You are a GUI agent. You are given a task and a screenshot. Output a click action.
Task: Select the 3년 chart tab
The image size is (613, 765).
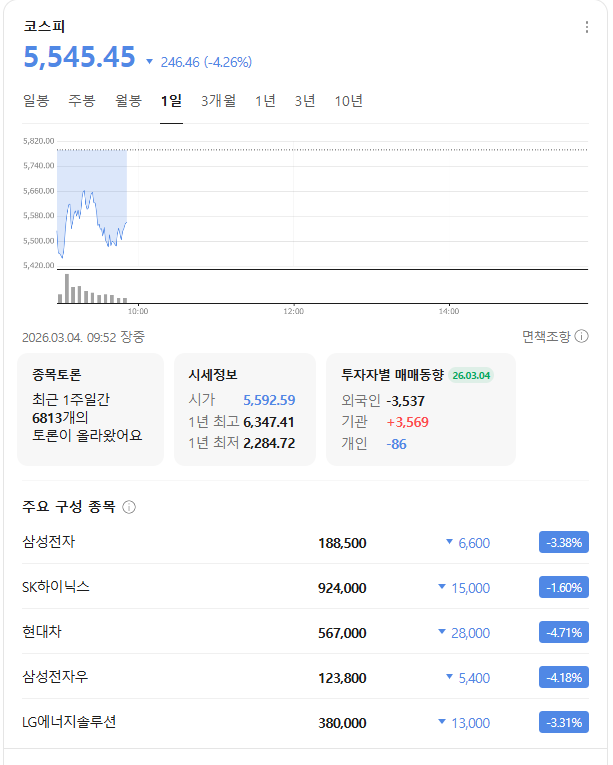click(x=305, y=101)
